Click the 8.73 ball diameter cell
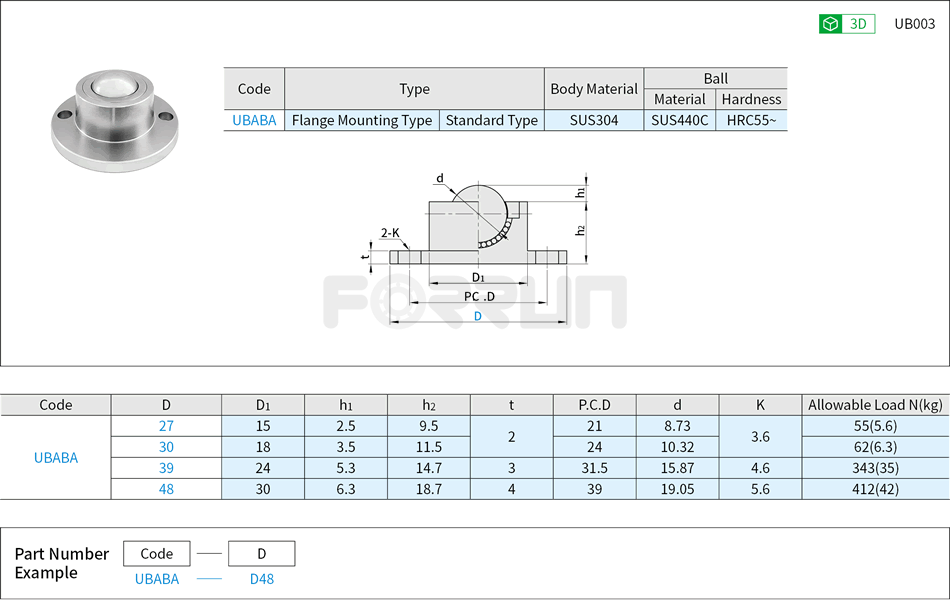The image size is (950, 603). point(677,426)
